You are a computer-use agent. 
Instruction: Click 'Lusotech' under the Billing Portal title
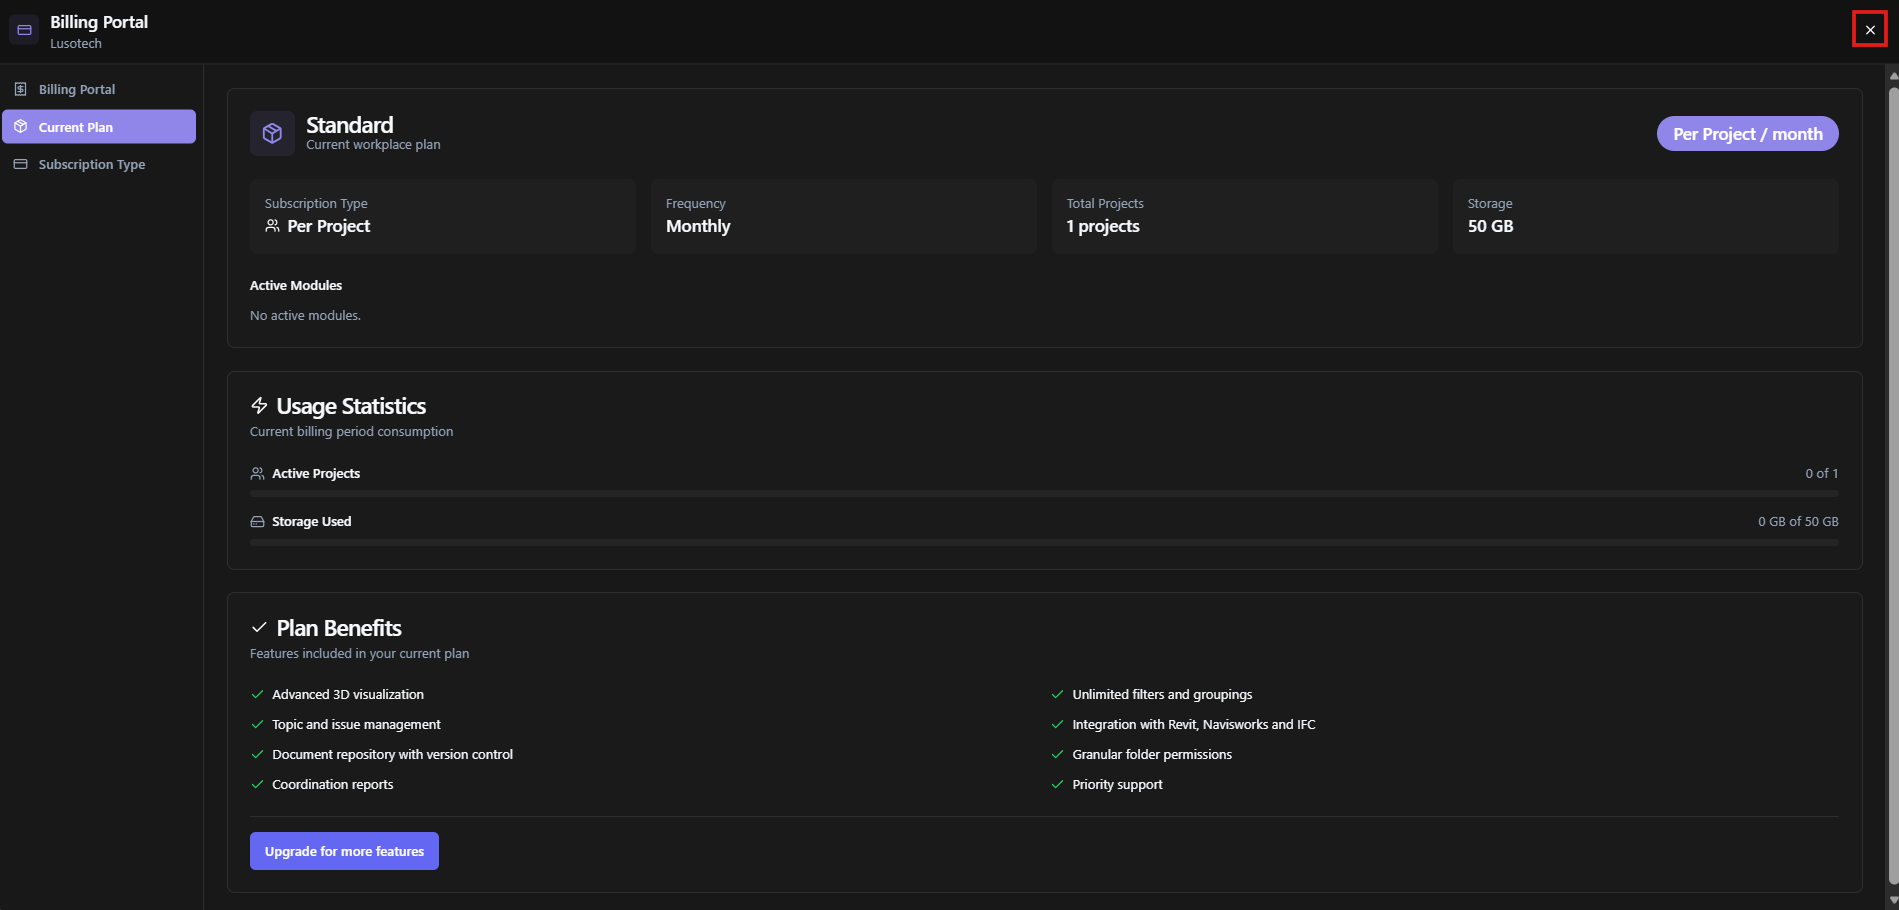[x=76, y=44]
